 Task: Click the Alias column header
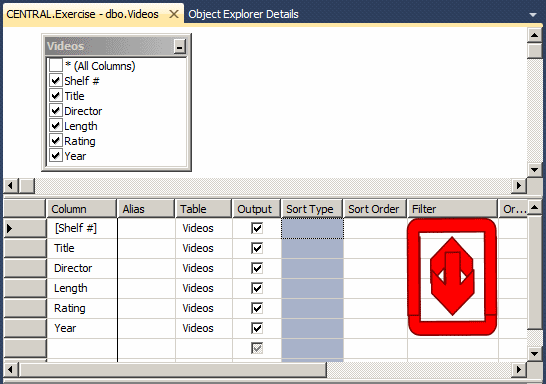click(146, 209)
